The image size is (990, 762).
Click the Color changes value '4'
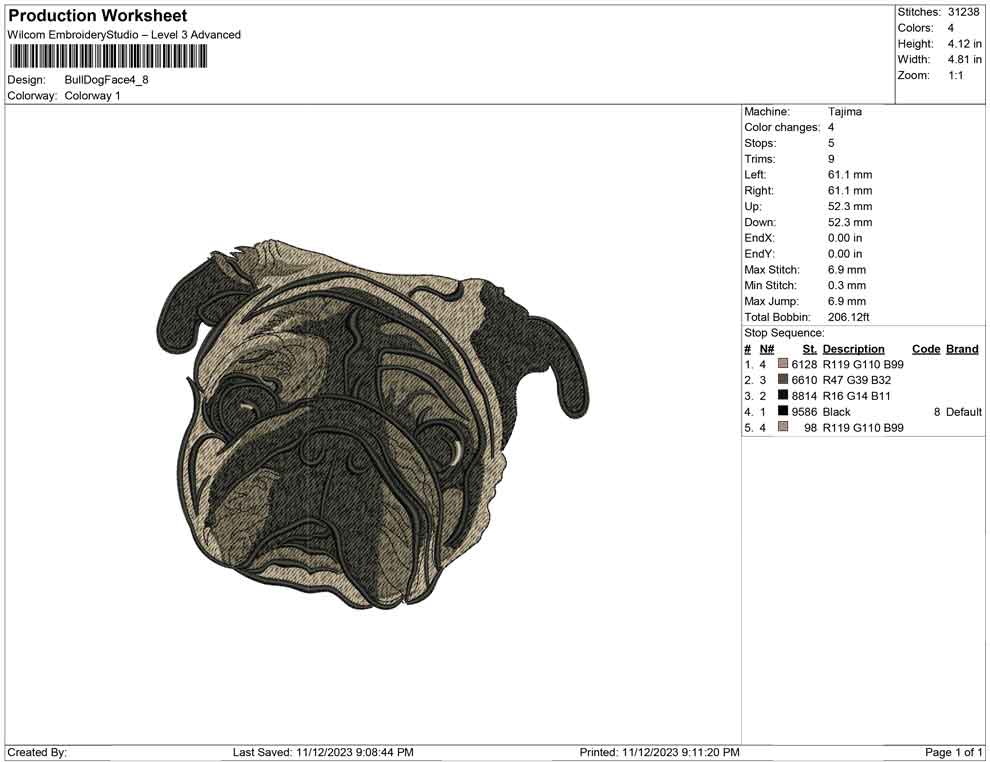(831, 128)
